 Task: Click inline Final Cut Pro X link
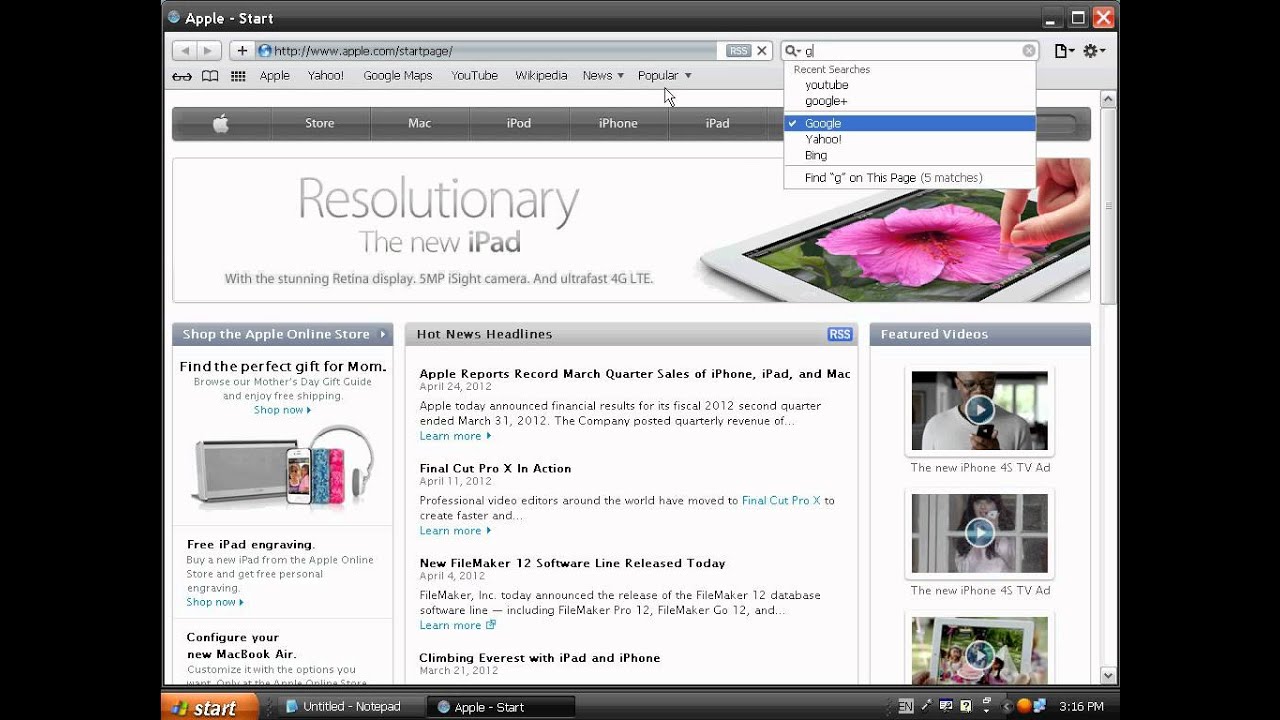tap(781, 500)
